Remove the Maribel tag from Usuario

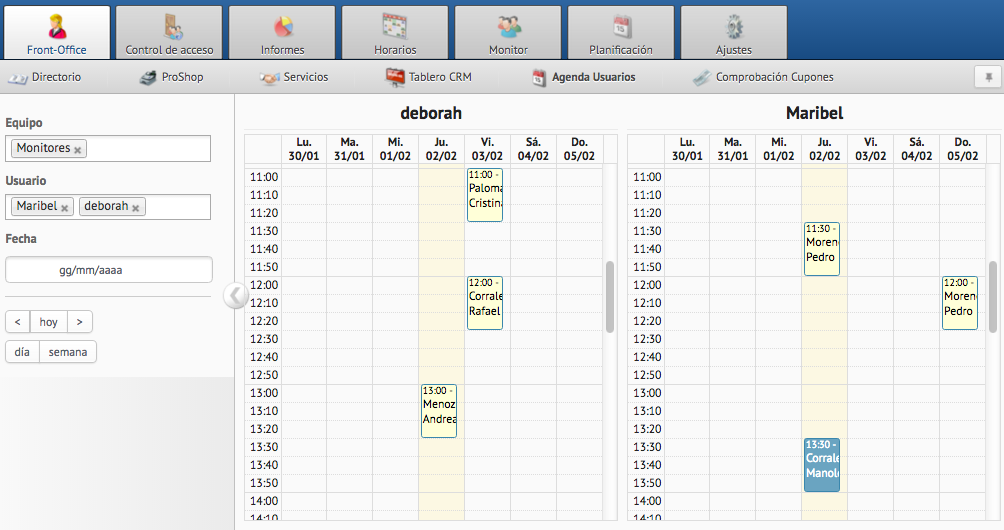(x=65, y=208)
